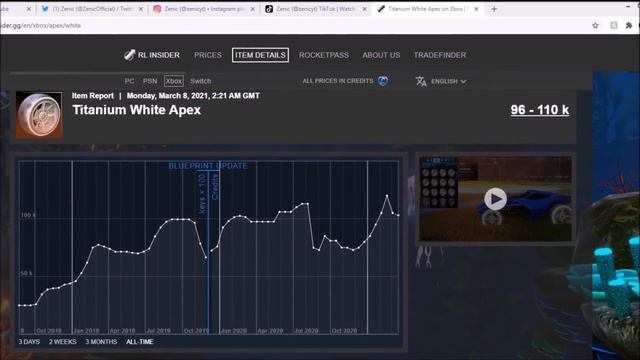
Task: Click the address bar URL
Action: [x=41, y=25]
